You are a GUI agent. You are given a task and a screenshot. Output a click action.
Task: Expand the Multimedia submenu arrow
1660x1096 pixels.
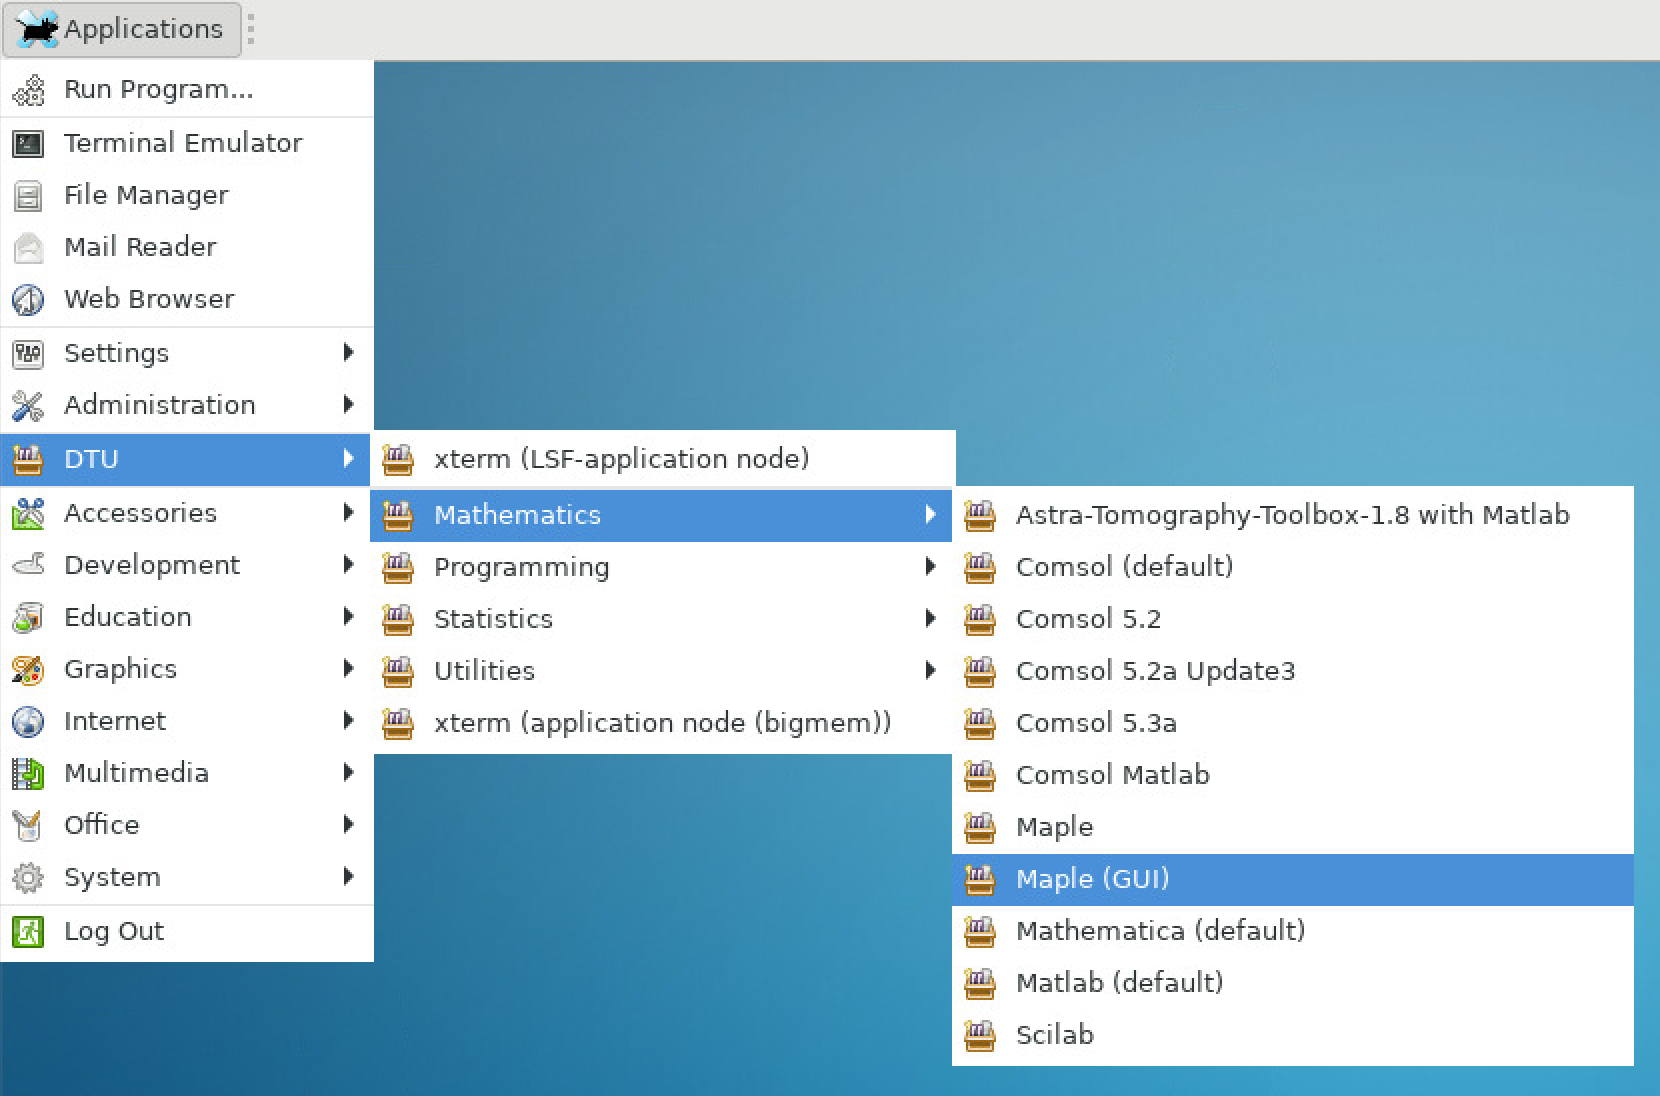[348, 772]
